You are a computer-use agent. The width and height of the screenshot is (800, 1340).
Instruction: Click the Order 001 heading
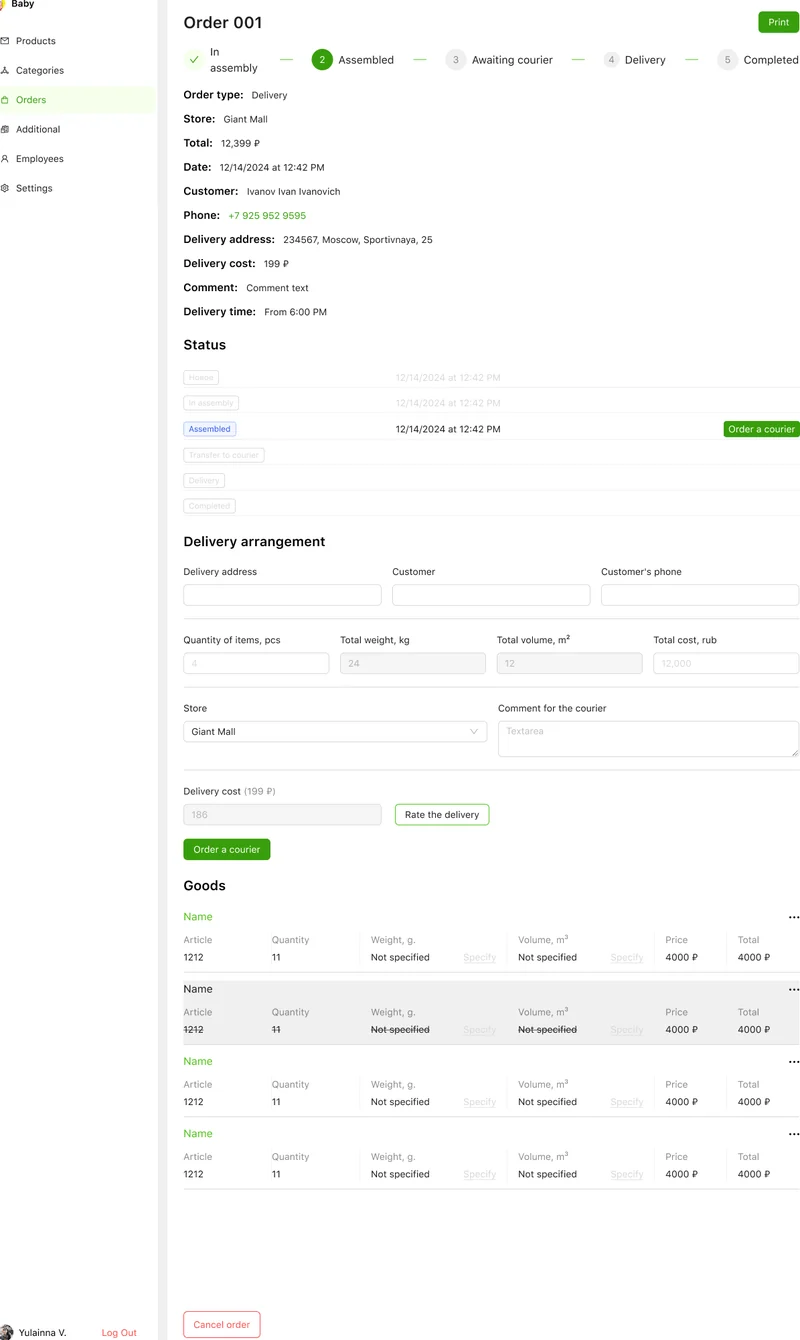[x=223, y=22]
